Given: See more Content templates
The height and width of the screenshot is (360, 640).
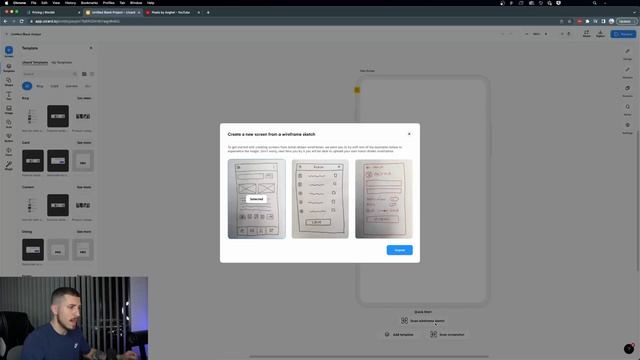Looking at the screenshot, I should 84,187.
